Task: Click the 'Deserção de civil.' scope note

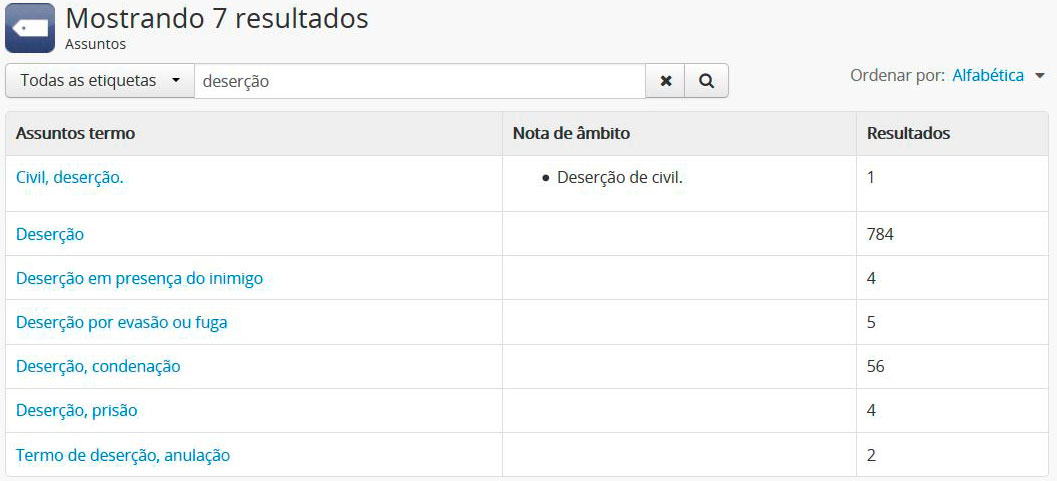Action: (620, 178)
